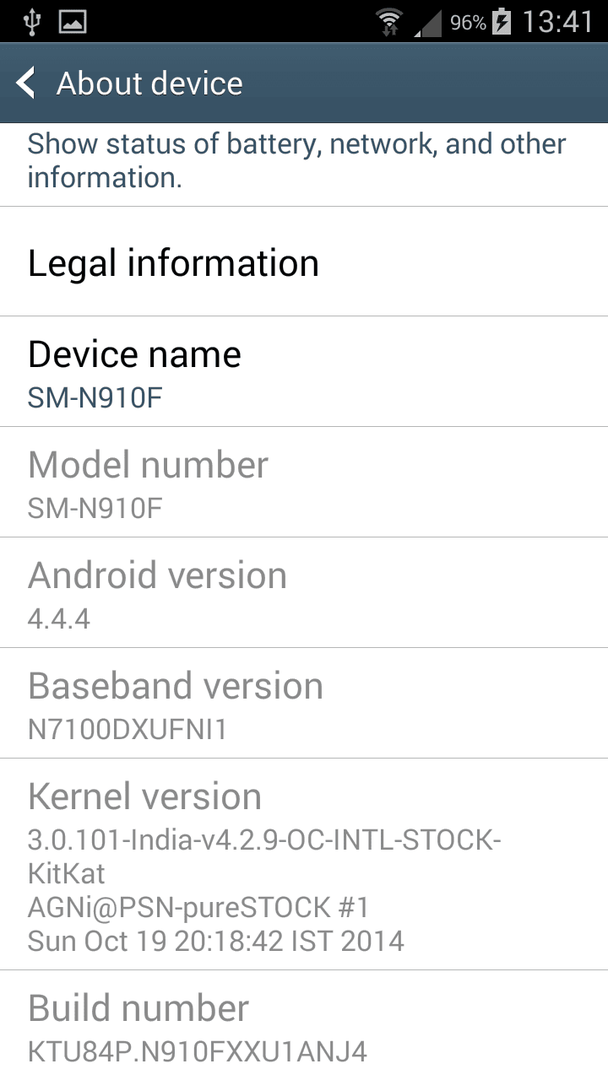The image size is (608, 1080).
Task: Tap the Build number entry
Action: (304, 1026)
